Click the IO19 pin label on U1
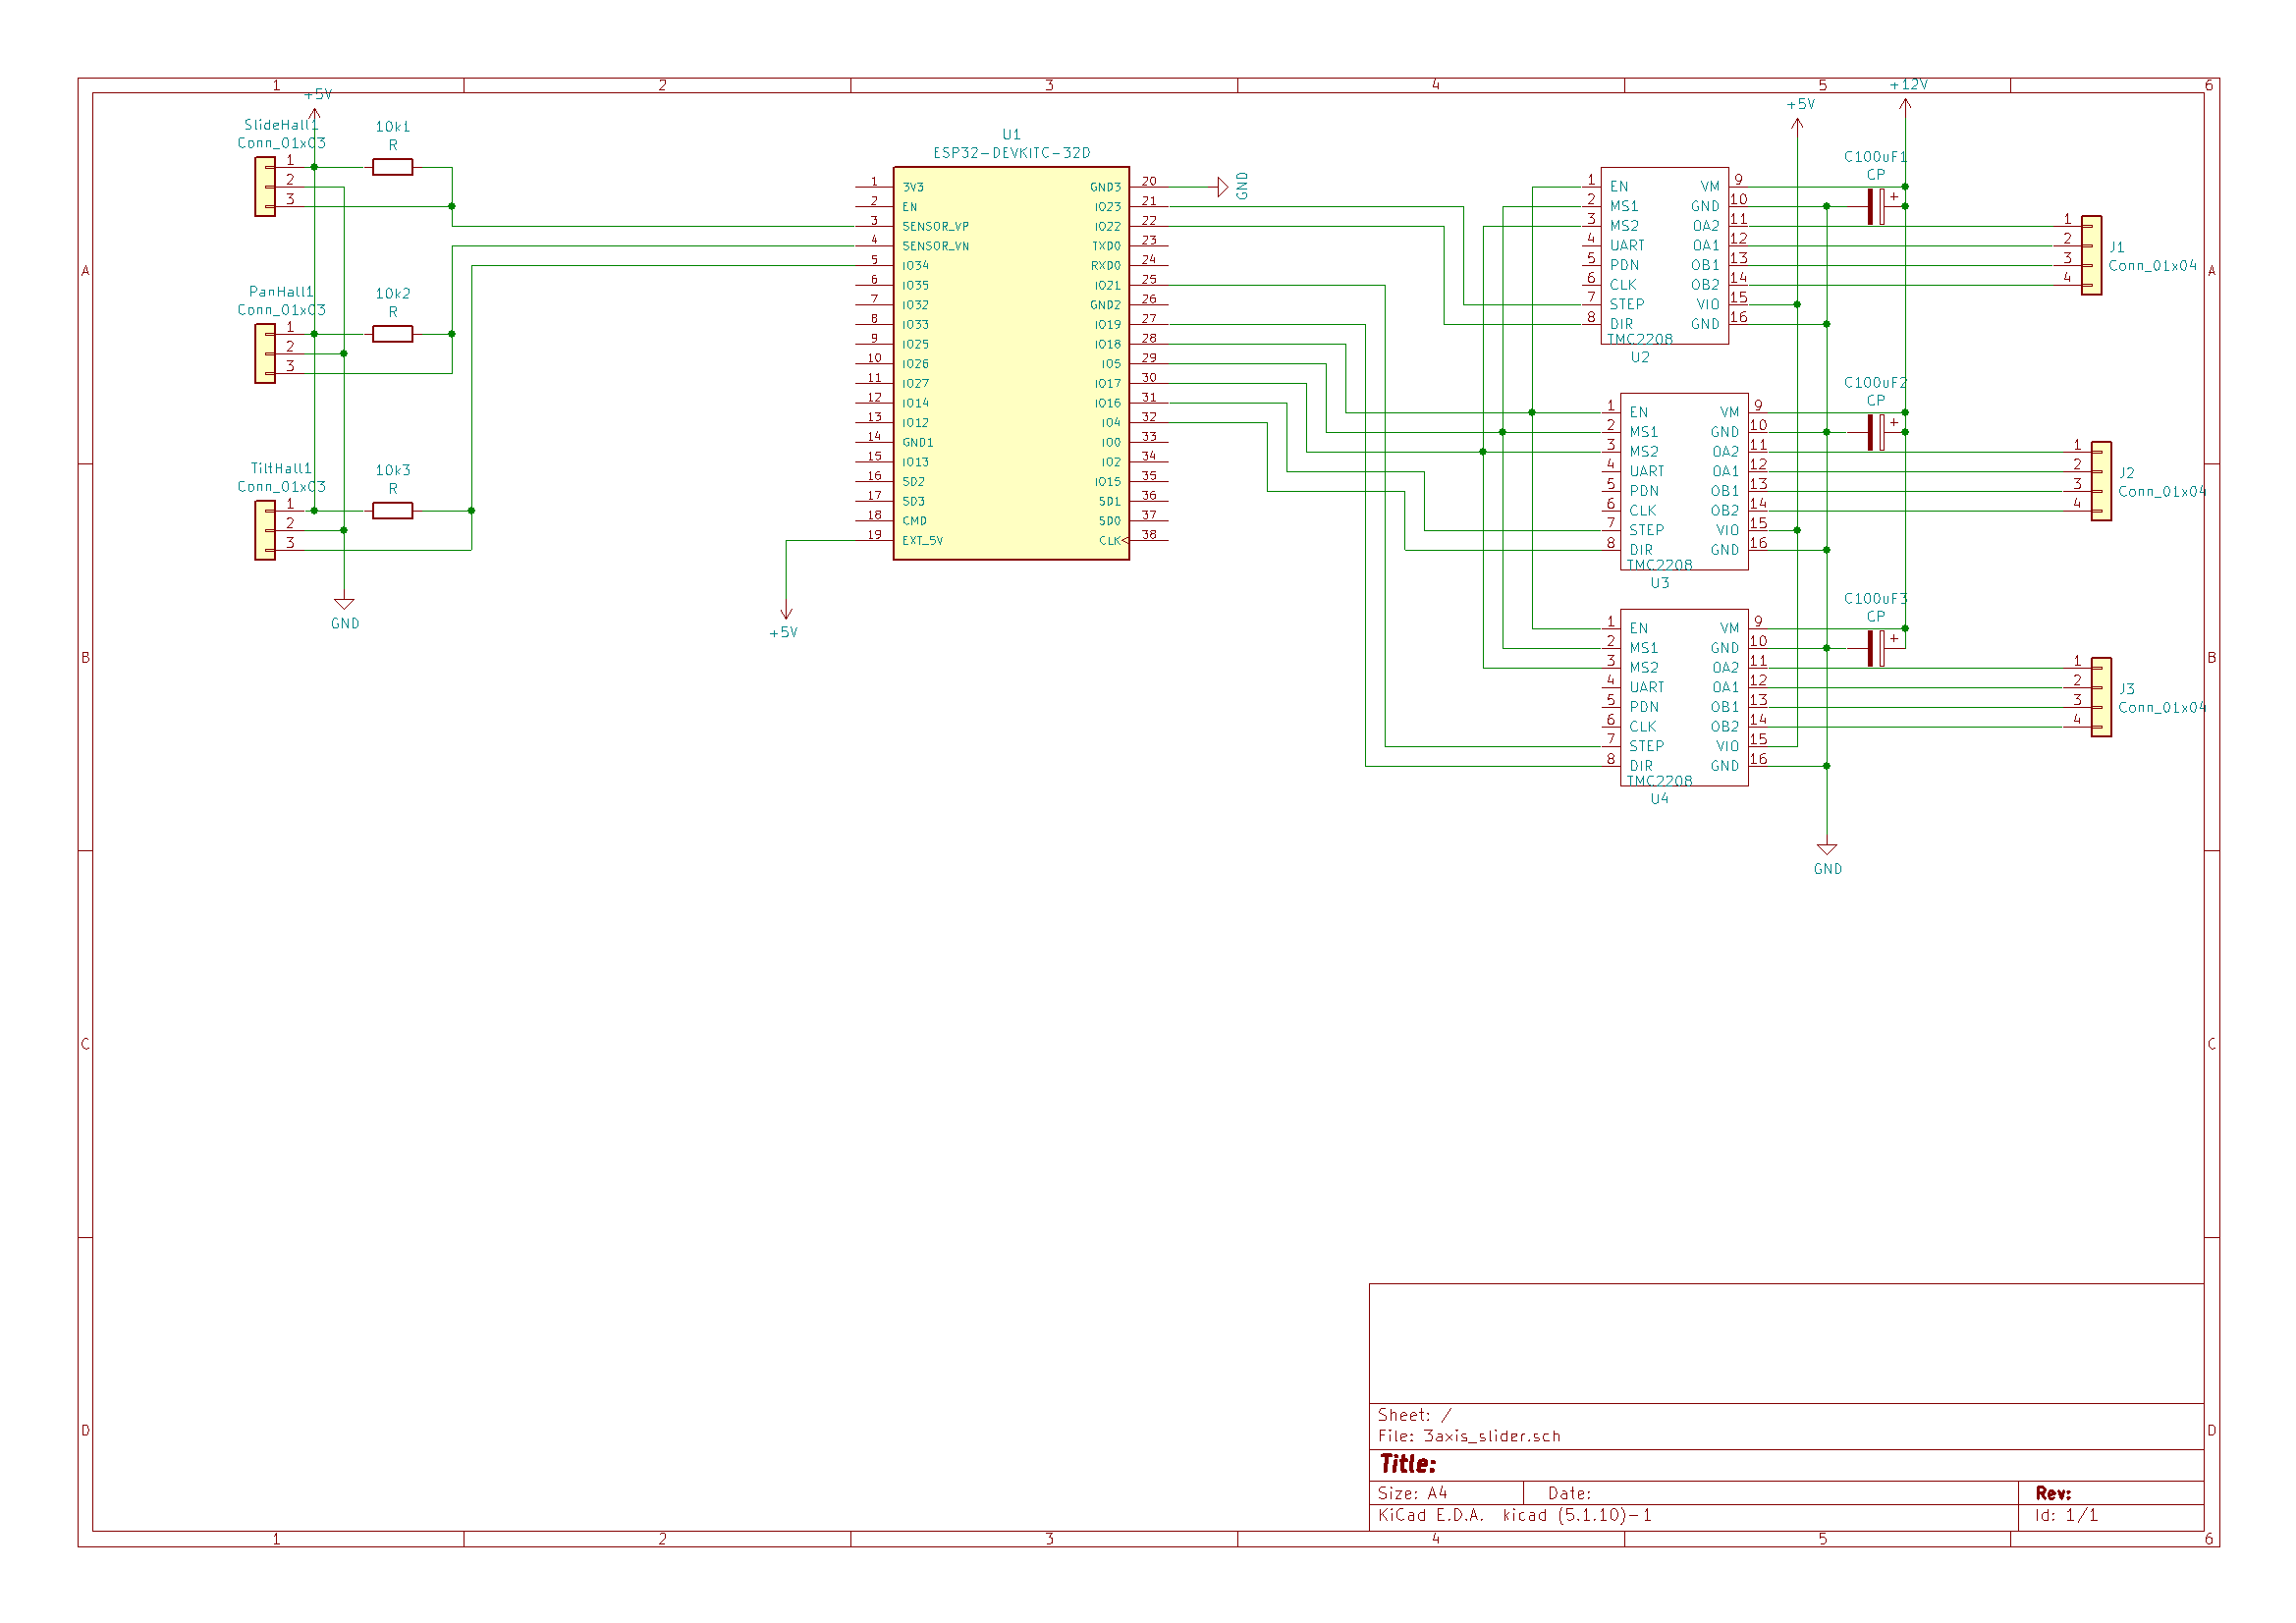2296x1623 pixels. pyautogui.click(x=1107, y=325)
